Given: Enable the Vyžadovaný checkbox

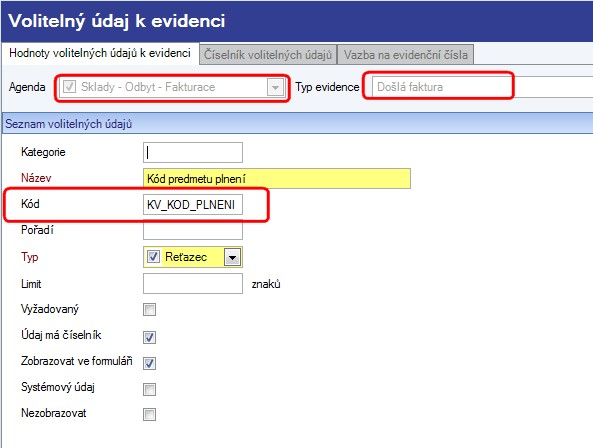Looking at the screenshot, I should [x=149, y=310].
